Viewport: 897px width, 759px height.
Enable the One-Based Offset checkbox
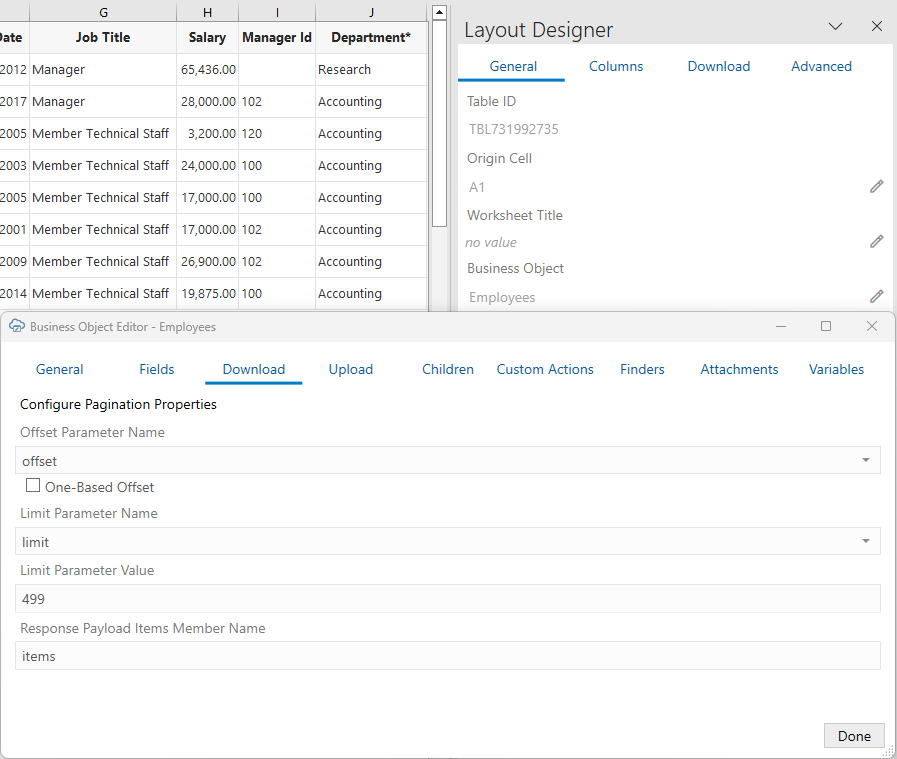33,486
